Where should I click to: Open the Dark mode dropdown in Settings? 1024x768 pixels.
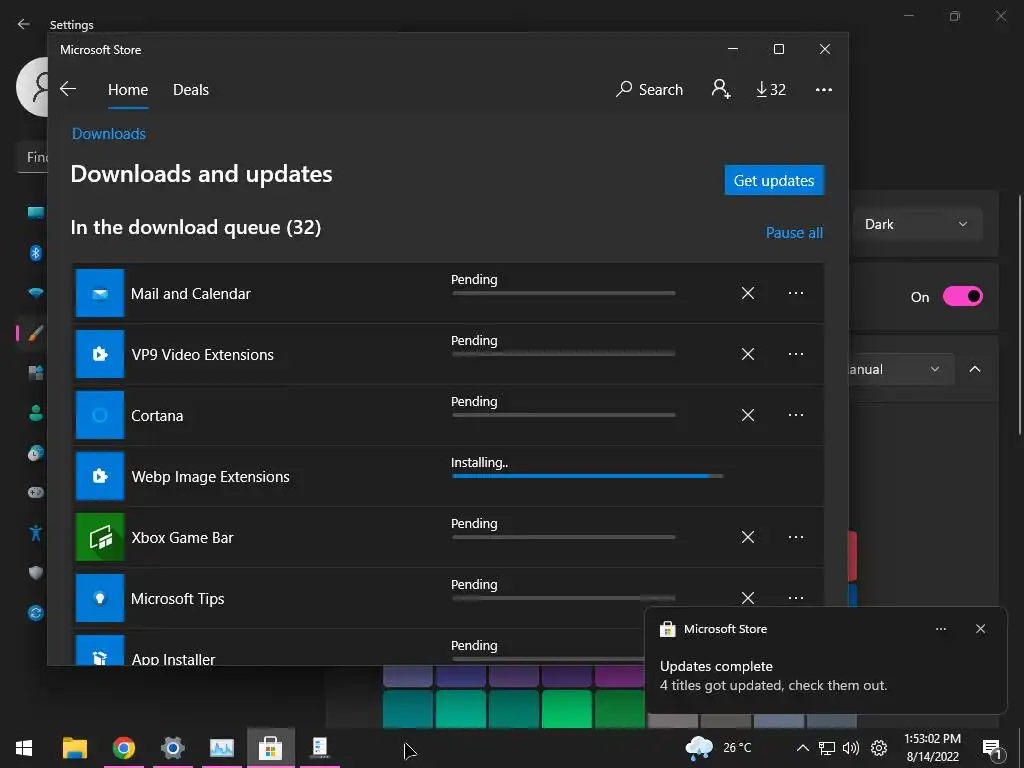tap(916, 224)
